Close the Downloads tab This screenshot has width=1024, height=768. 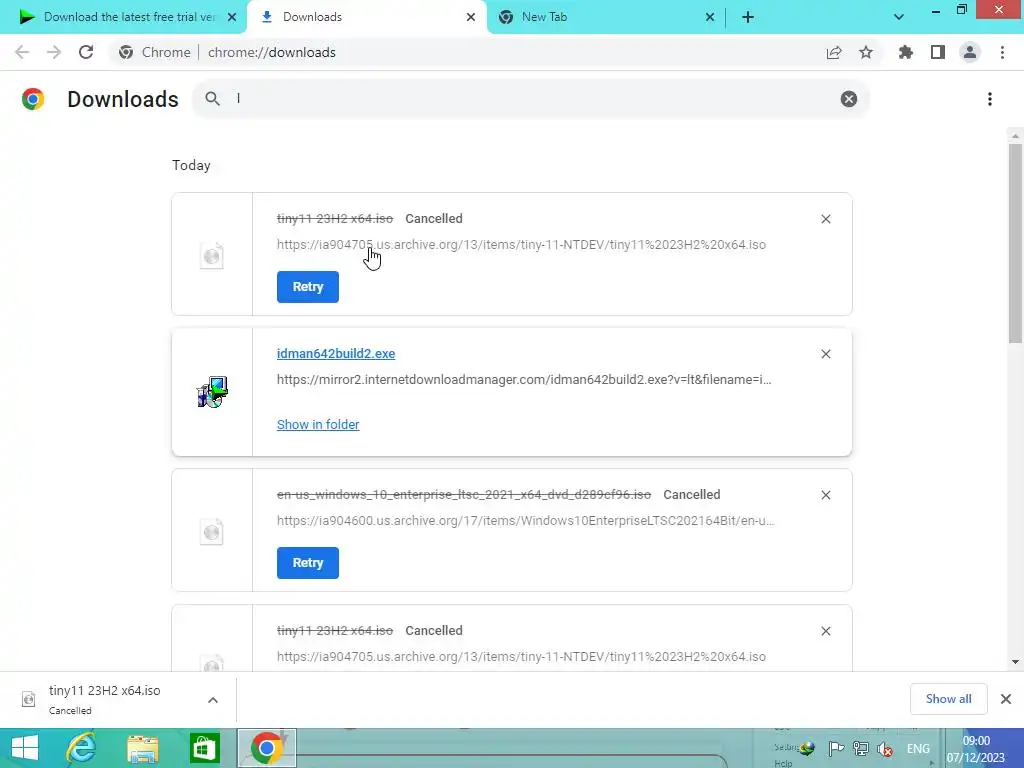coord(471,17)
